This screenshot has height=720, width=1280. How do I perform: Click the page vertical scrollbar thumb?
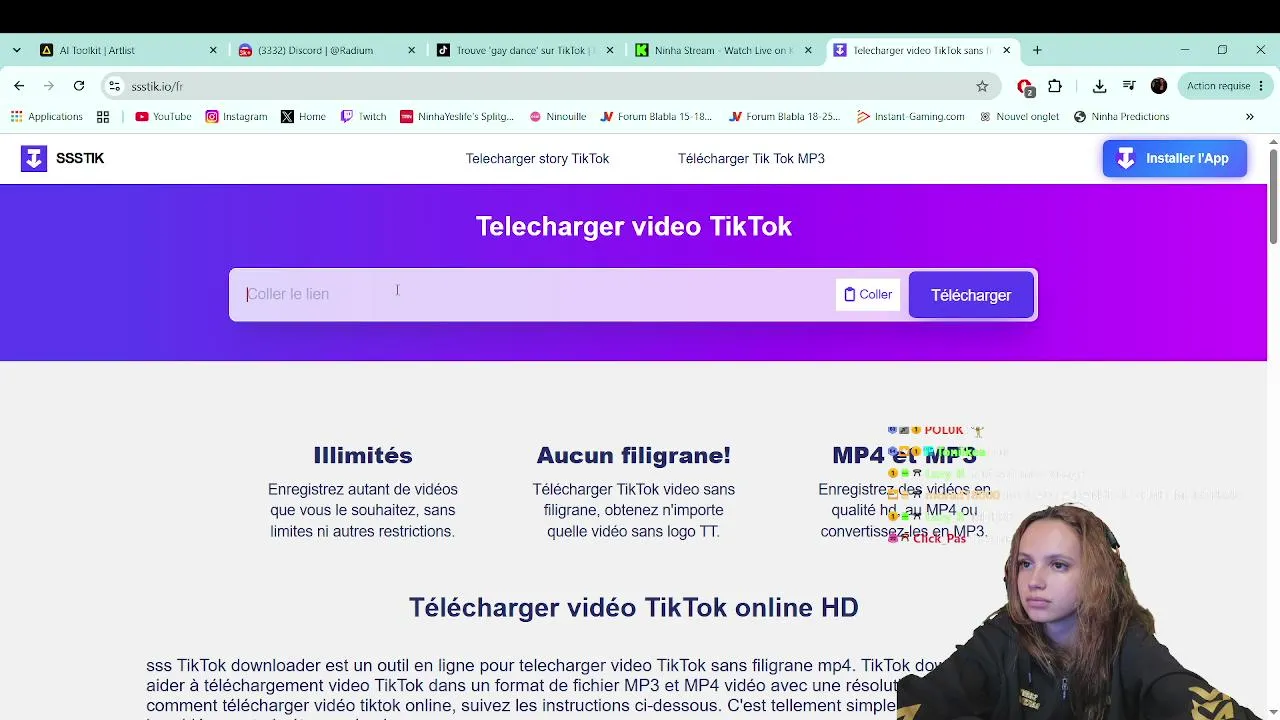[1273, 195]
